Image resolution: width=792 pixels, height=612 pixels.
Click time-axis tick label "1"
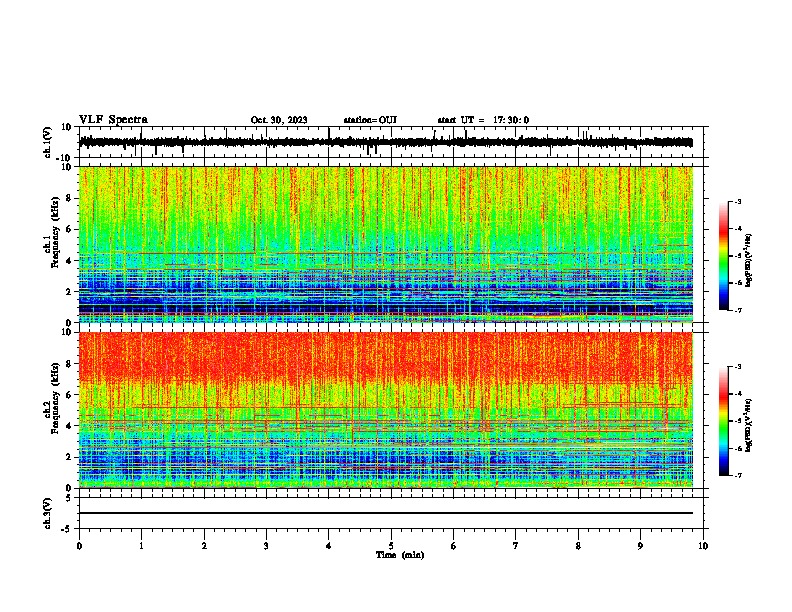coord(141,546)
